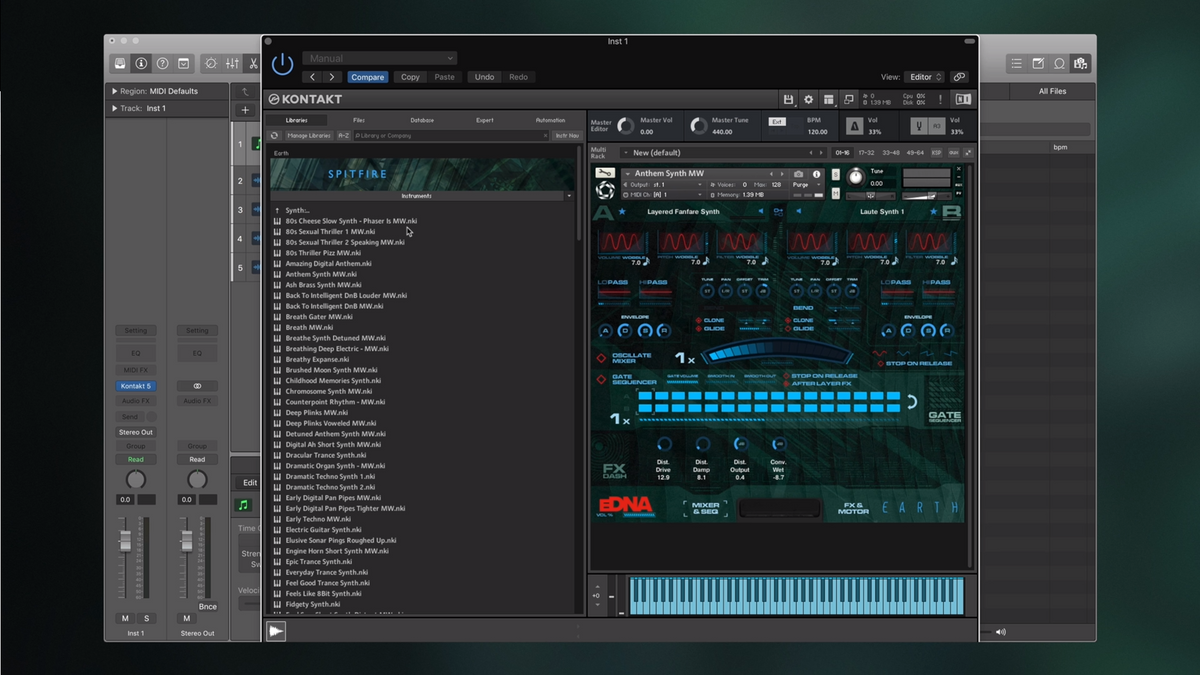Open the Manual preset dropdown
This screenshot has height=675, width=1200.
379,59
